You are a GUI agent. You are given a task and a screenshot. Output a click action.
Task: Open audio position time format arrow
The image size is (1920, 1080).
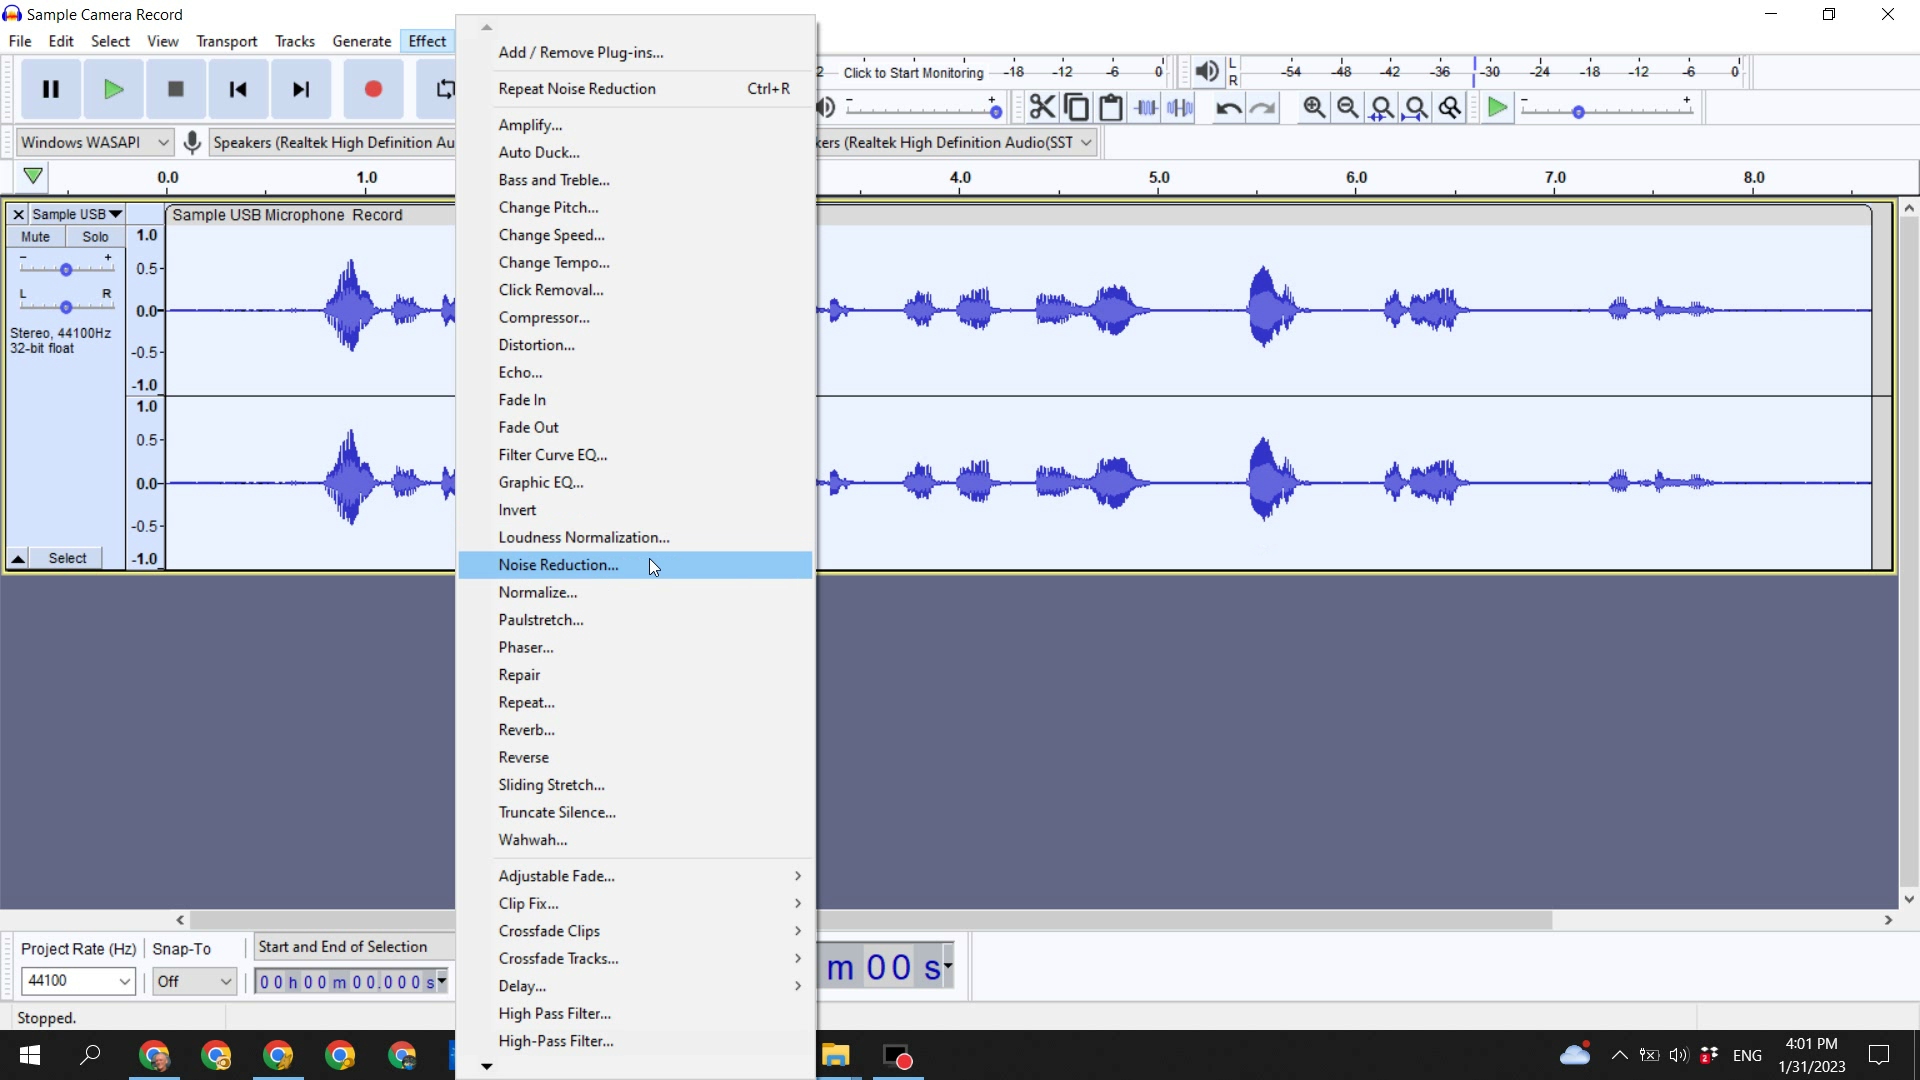click(948, 966)
